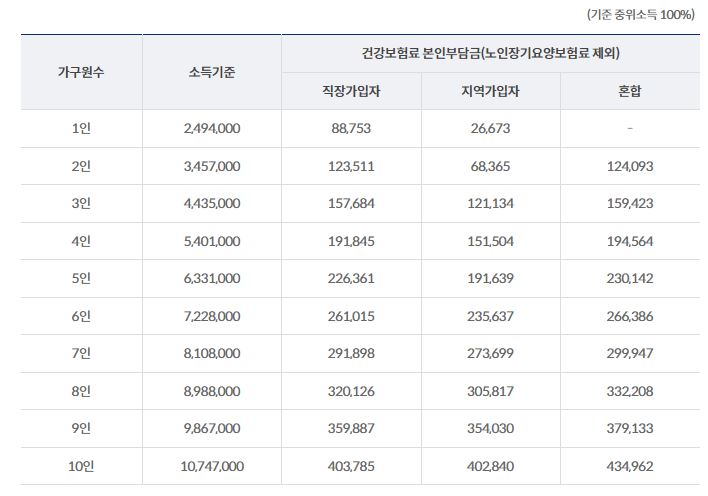Click 지역가입자 value 273,699
Screen dimensions: 708x496
[x=490, y=353]
